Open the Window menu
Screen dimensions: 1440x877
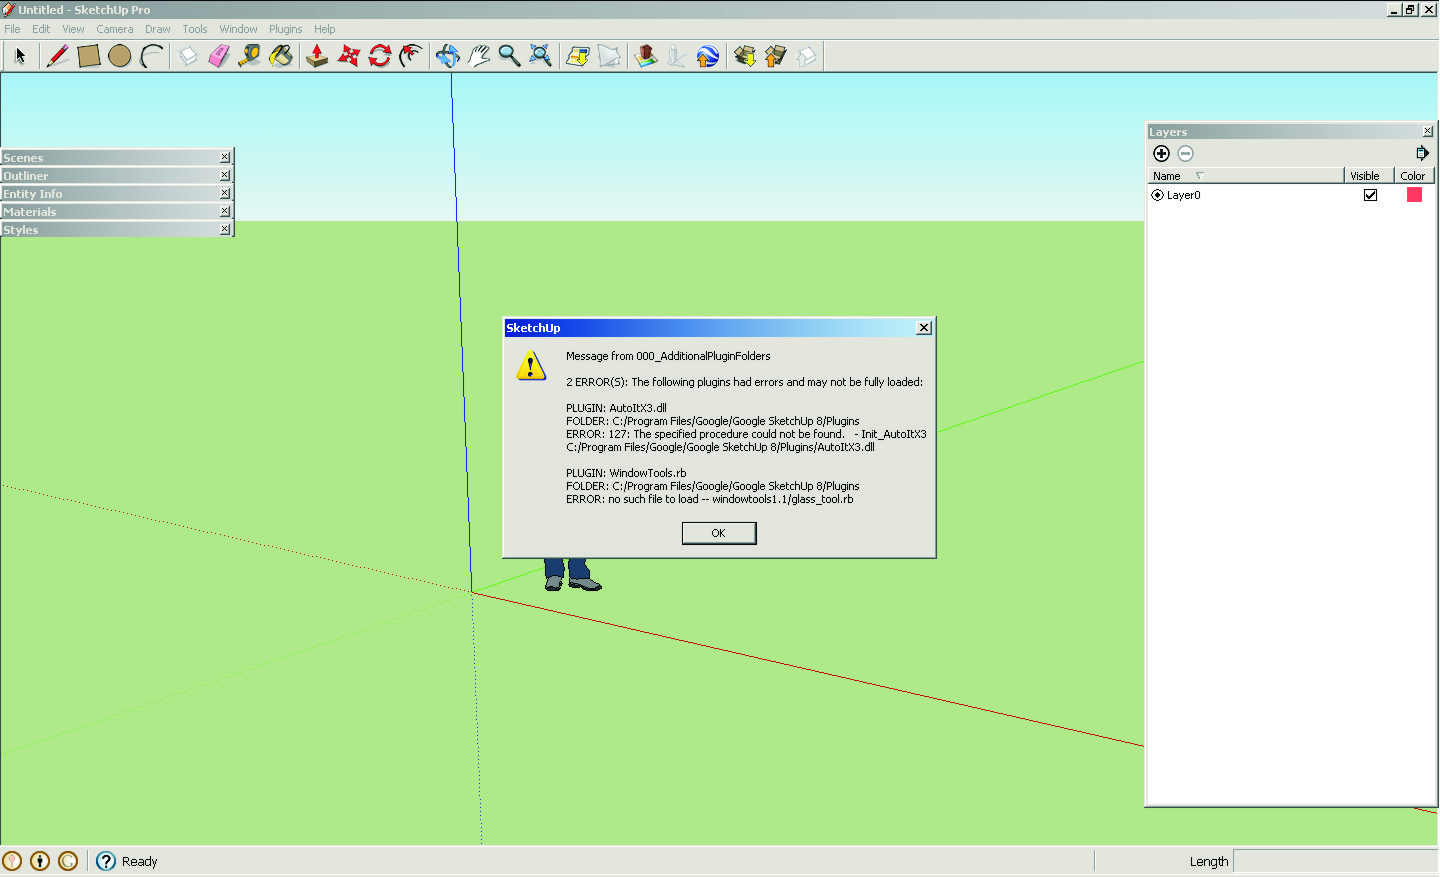click(x=238, y=29)
